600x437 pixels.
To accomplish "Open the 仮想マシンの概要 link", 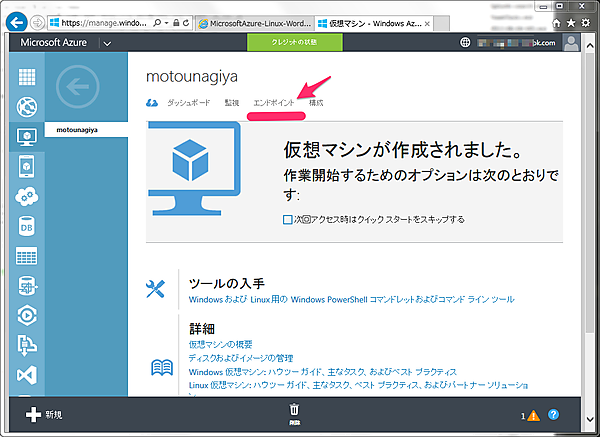I will pyautogui.click(x=220, y=344).
